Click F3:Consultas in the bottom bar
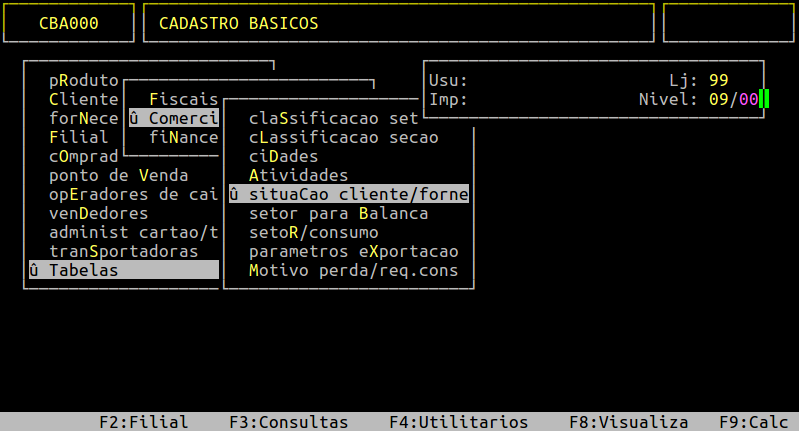Viewport: 799px width, 431px height. click(x=288, y=422)
